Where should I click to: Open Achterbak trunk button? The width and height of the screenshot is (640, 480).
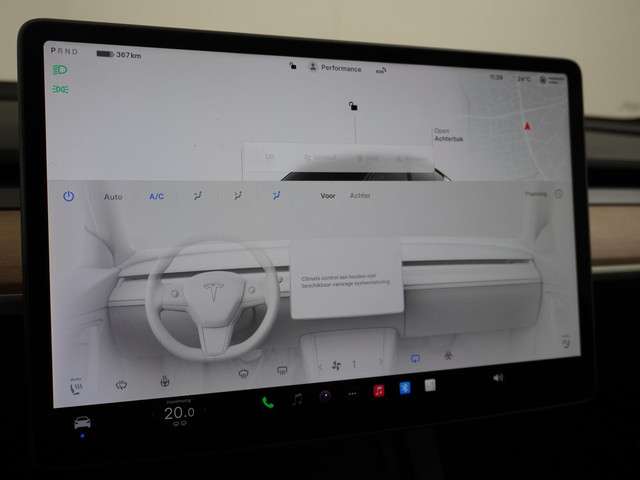pos(449,135)
